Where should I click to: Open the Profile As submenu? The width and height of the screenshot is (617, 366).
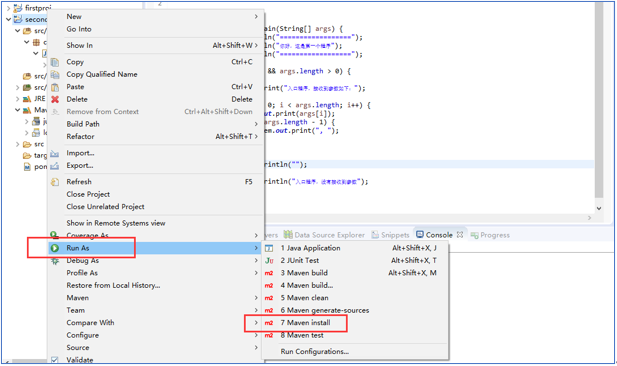tap(155, 273)
